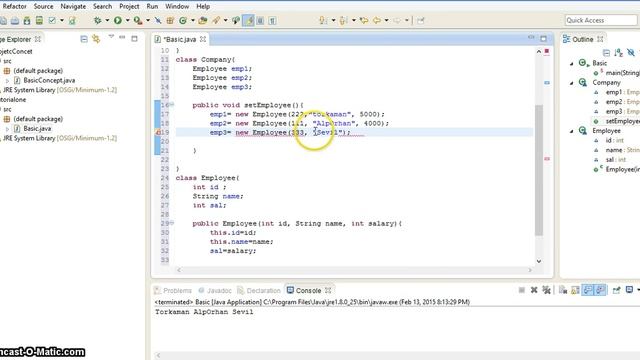Open the Help menu
Viewport: 640px width, 360px height.
click(203, 7)
